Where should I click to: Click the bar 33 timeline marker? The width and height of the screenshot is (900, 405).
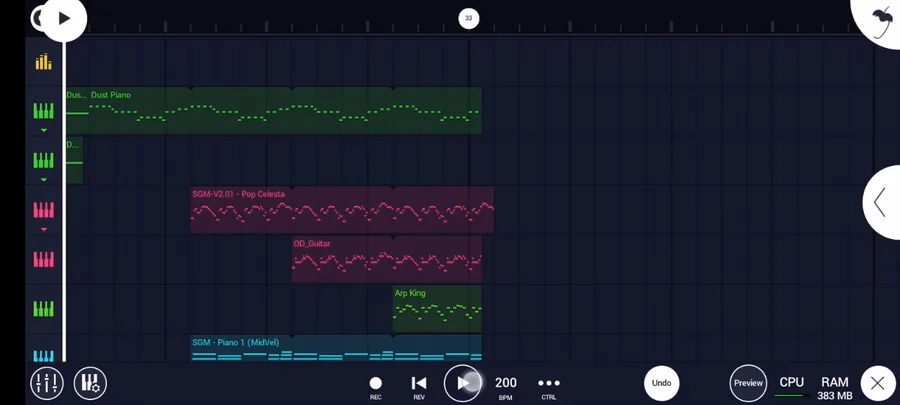coord(468,18)
